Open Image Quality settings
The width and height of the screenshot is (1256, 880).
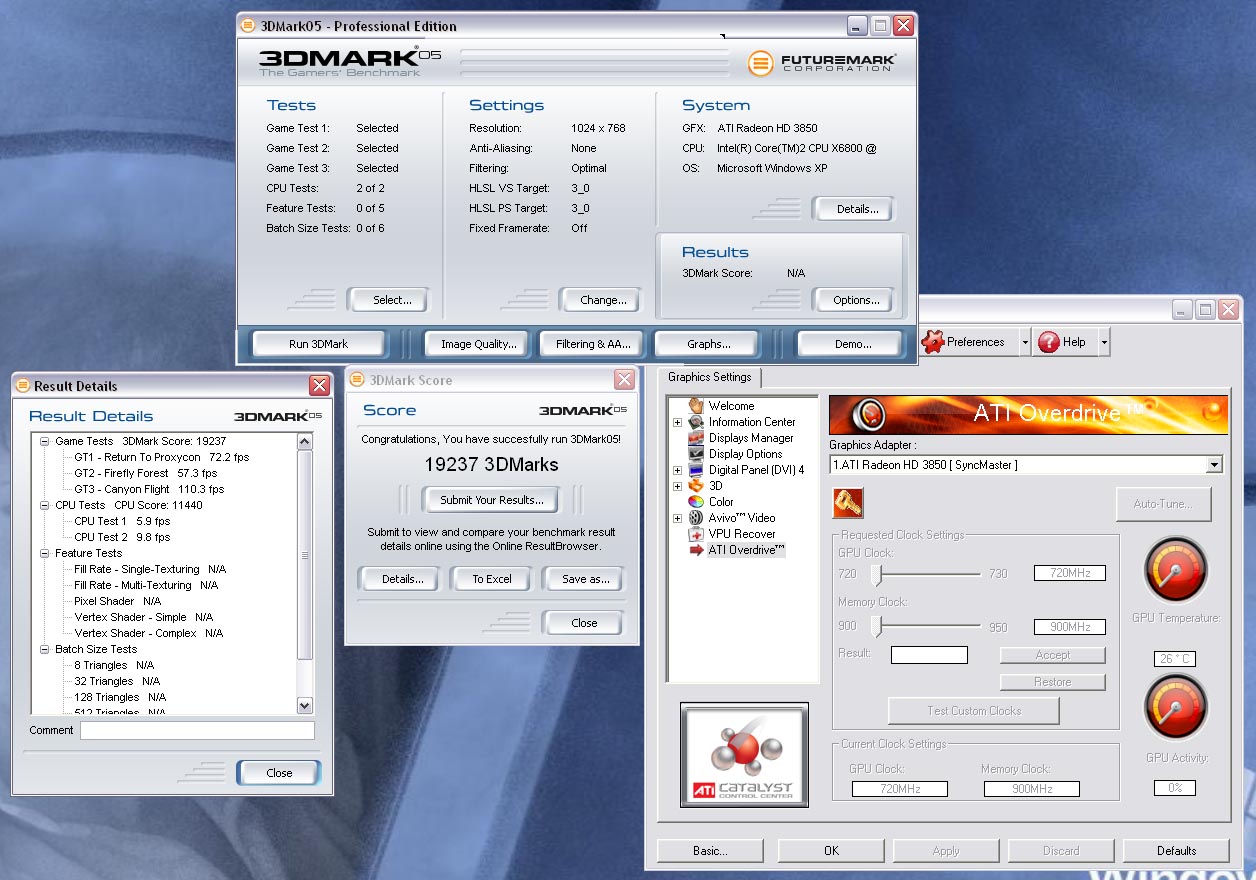click(479, 344)
